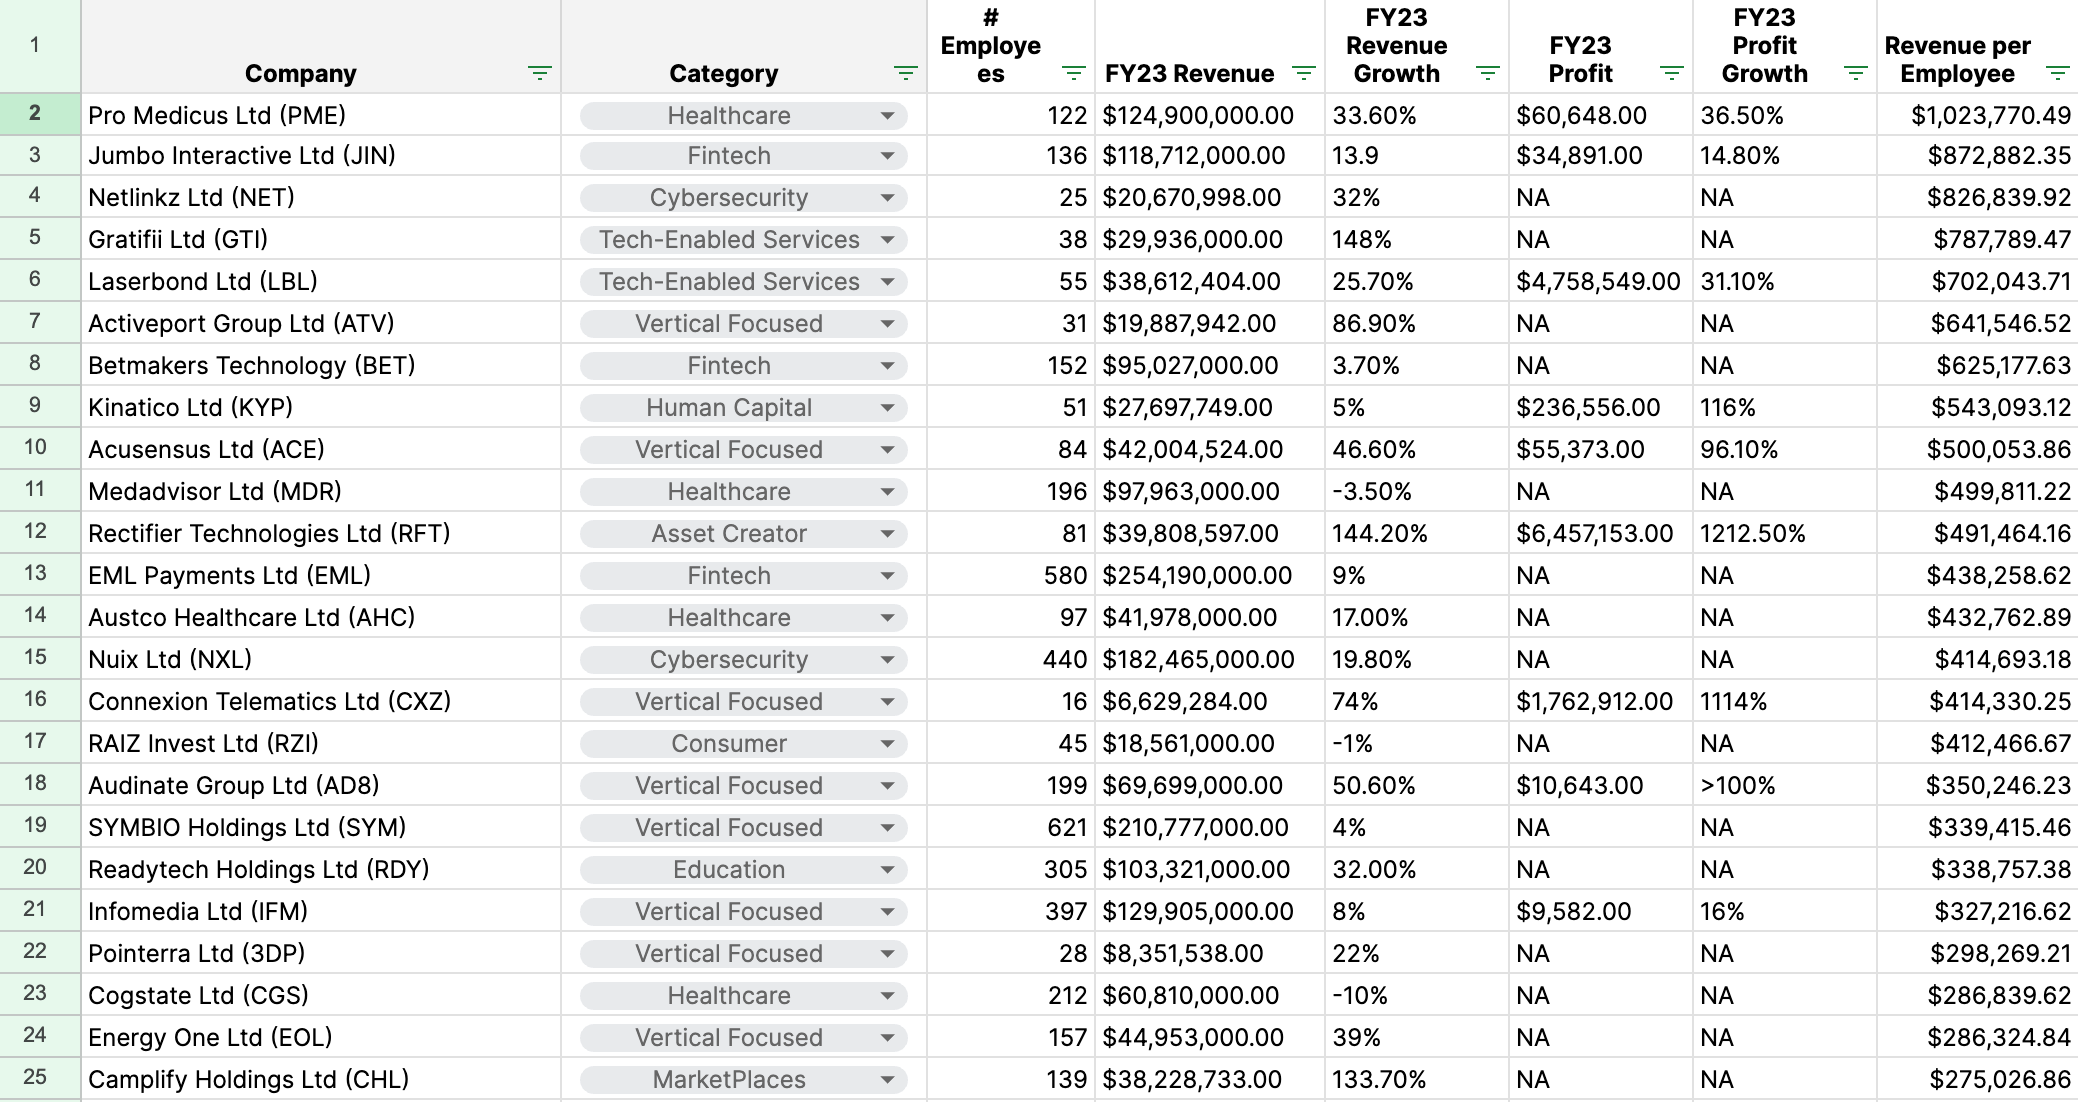Open the FY23 Revenue Growth filter icon
Image resolution: width=2078 pixels, height=1102 pixels.
tap(1487, 73)
